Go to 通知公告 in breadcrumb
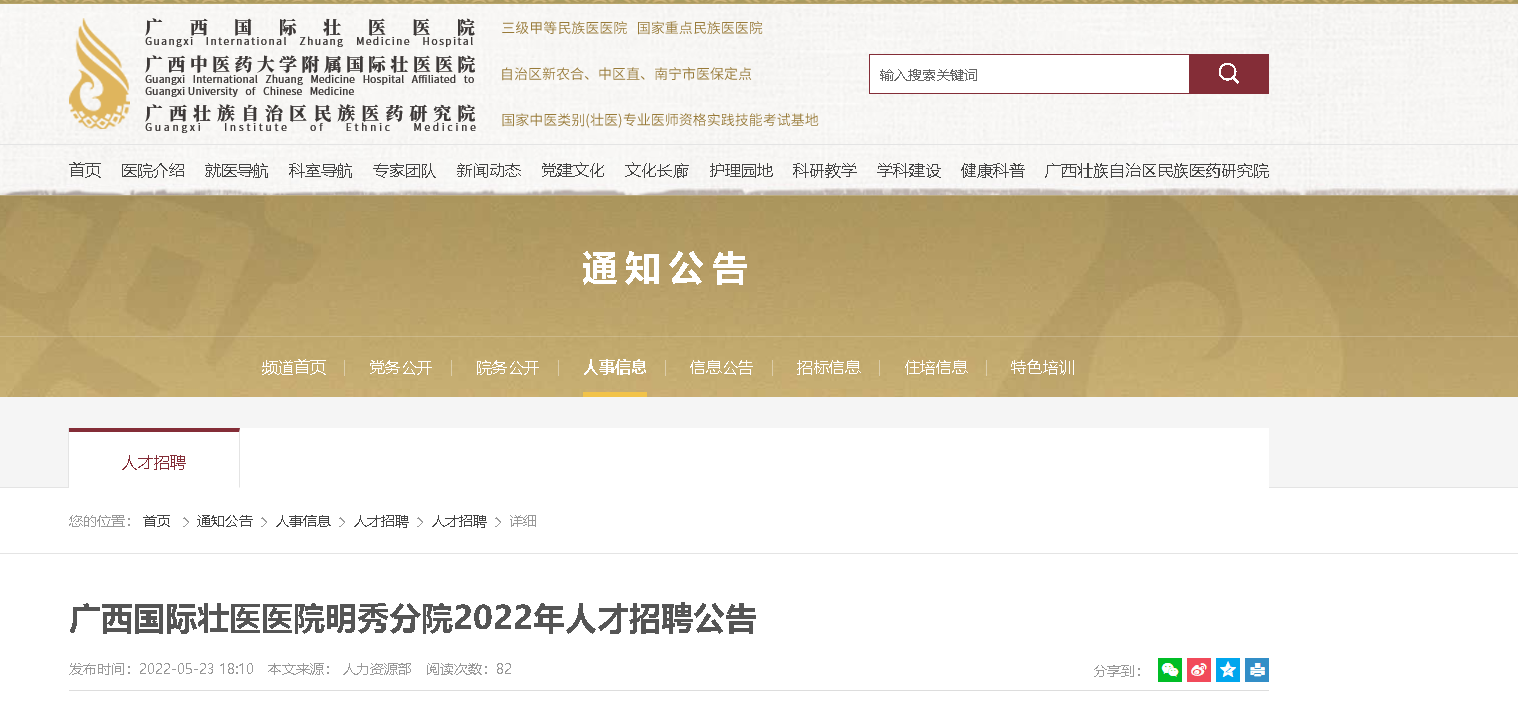 click(x=225, y=521)
